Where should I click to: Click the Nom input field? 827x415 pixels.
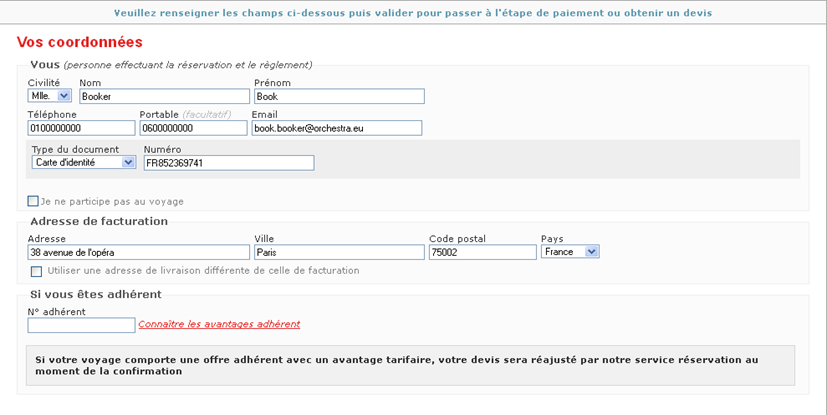[x=162, y=97]
